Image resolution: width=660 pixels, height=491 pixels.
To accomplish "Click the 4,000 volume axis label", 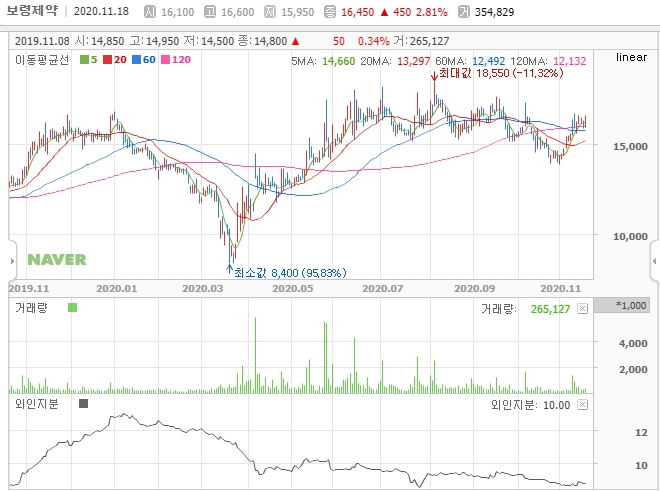I will 633,344.
